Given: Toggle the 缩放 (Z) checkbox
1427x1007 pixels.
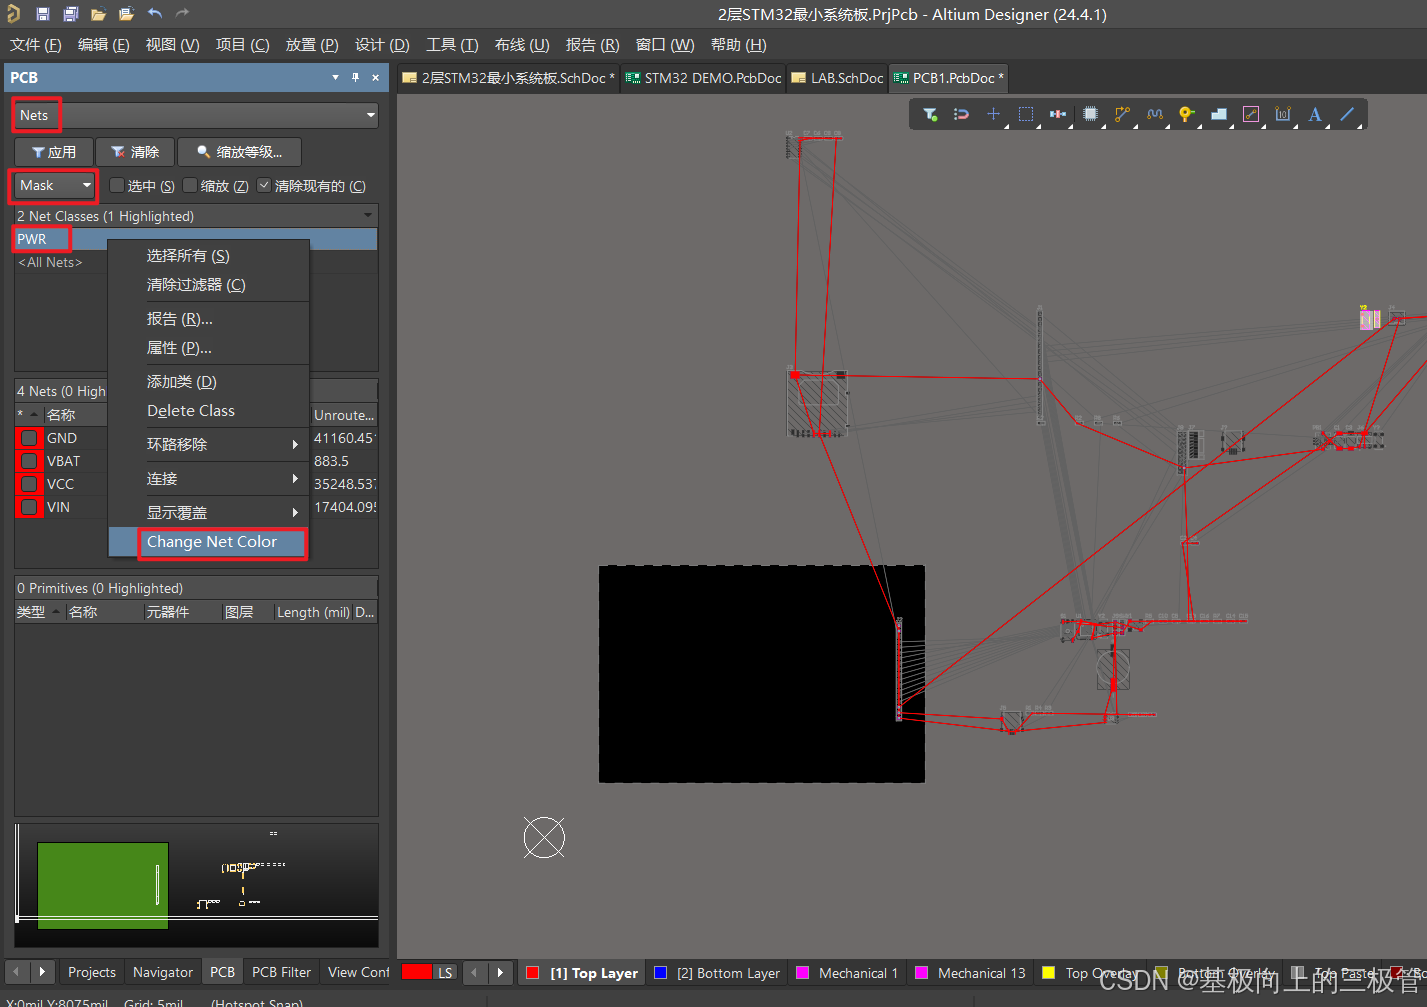Looking at the screenshot, I should tap(190, 185).
